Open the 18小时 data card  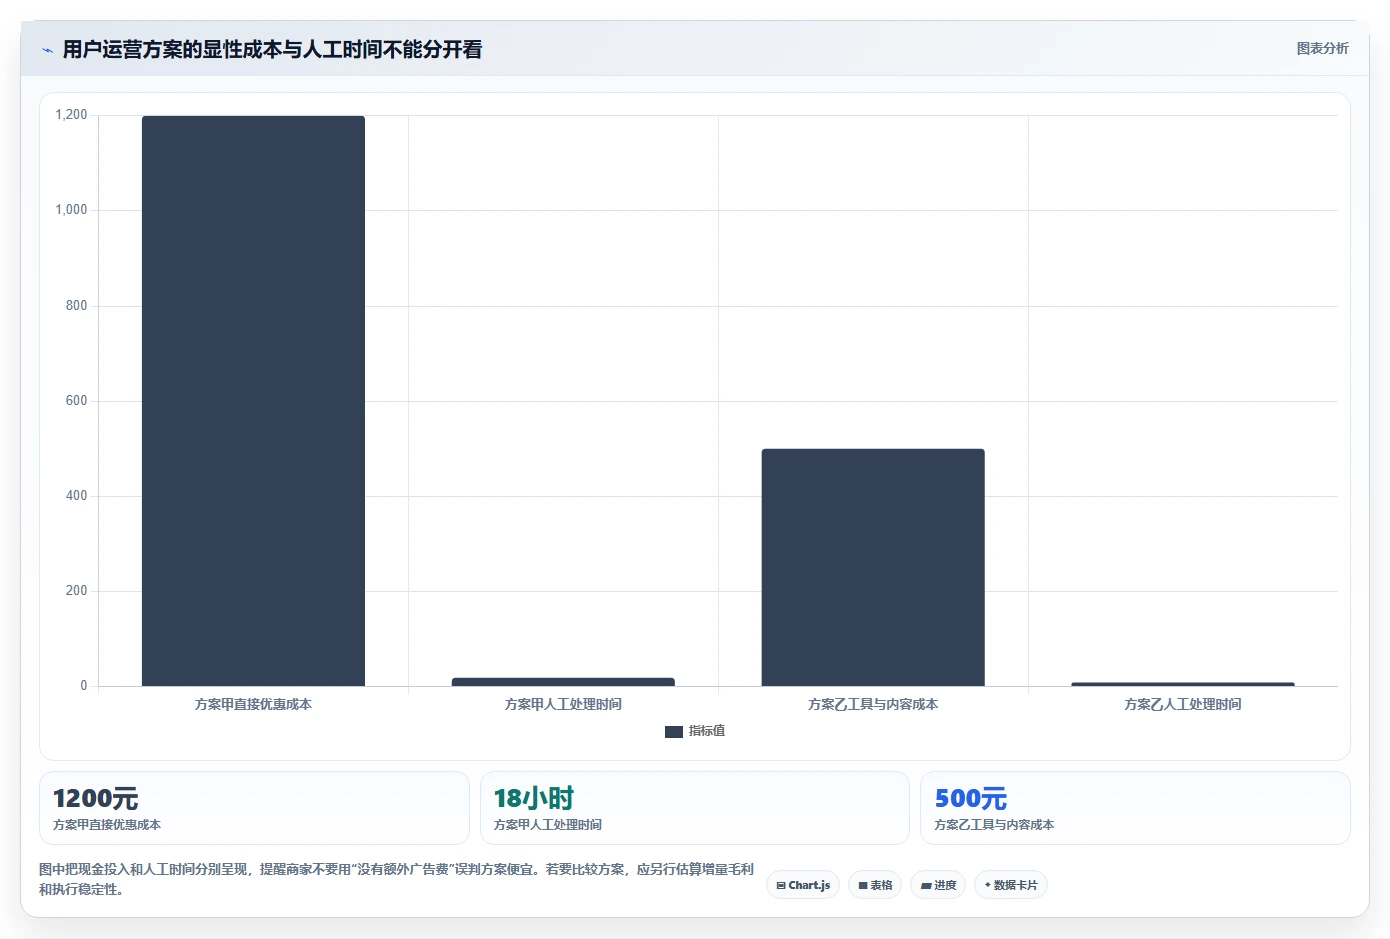695,808
